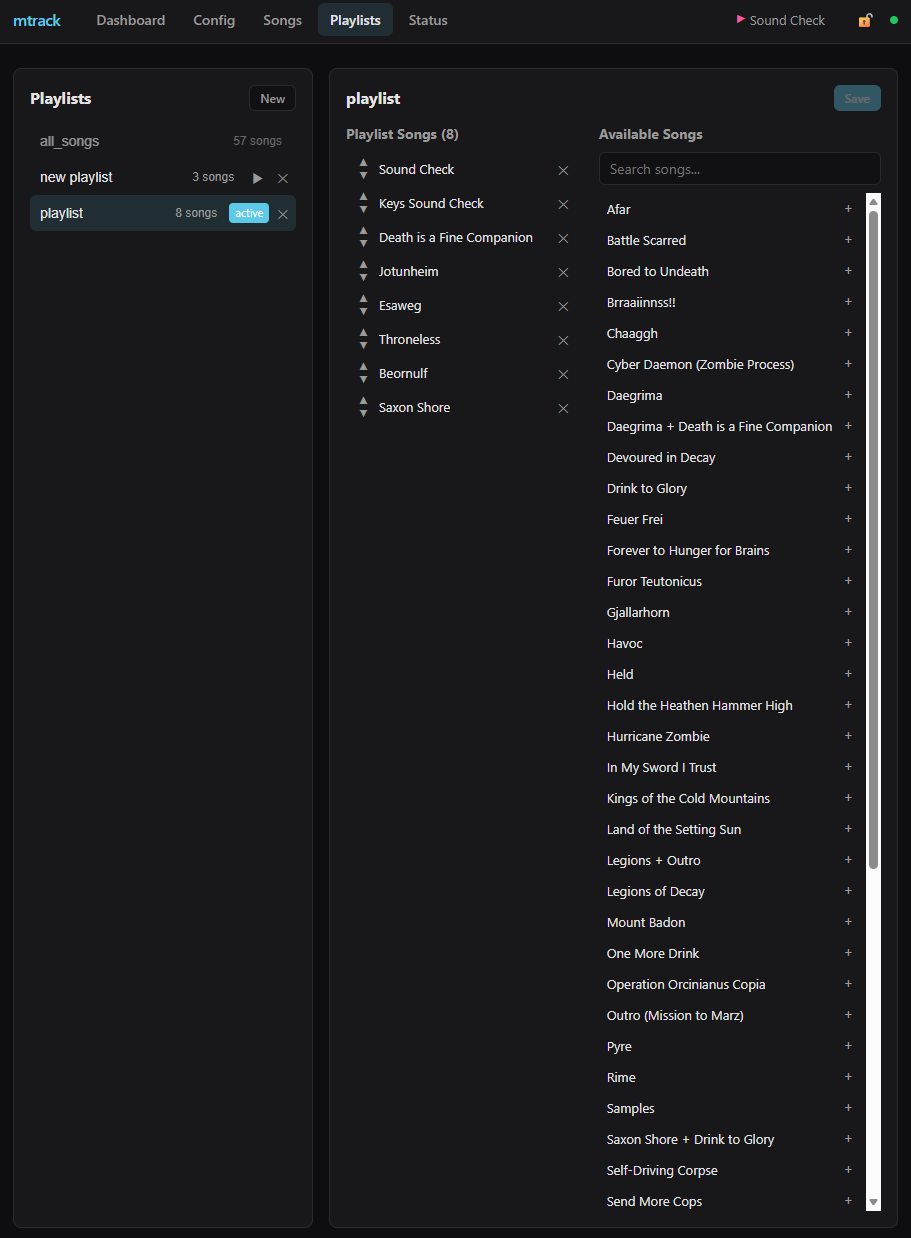Click the "Search songs..." input field
Screen dimensions: 911x1238
click(x=739, y=168)
